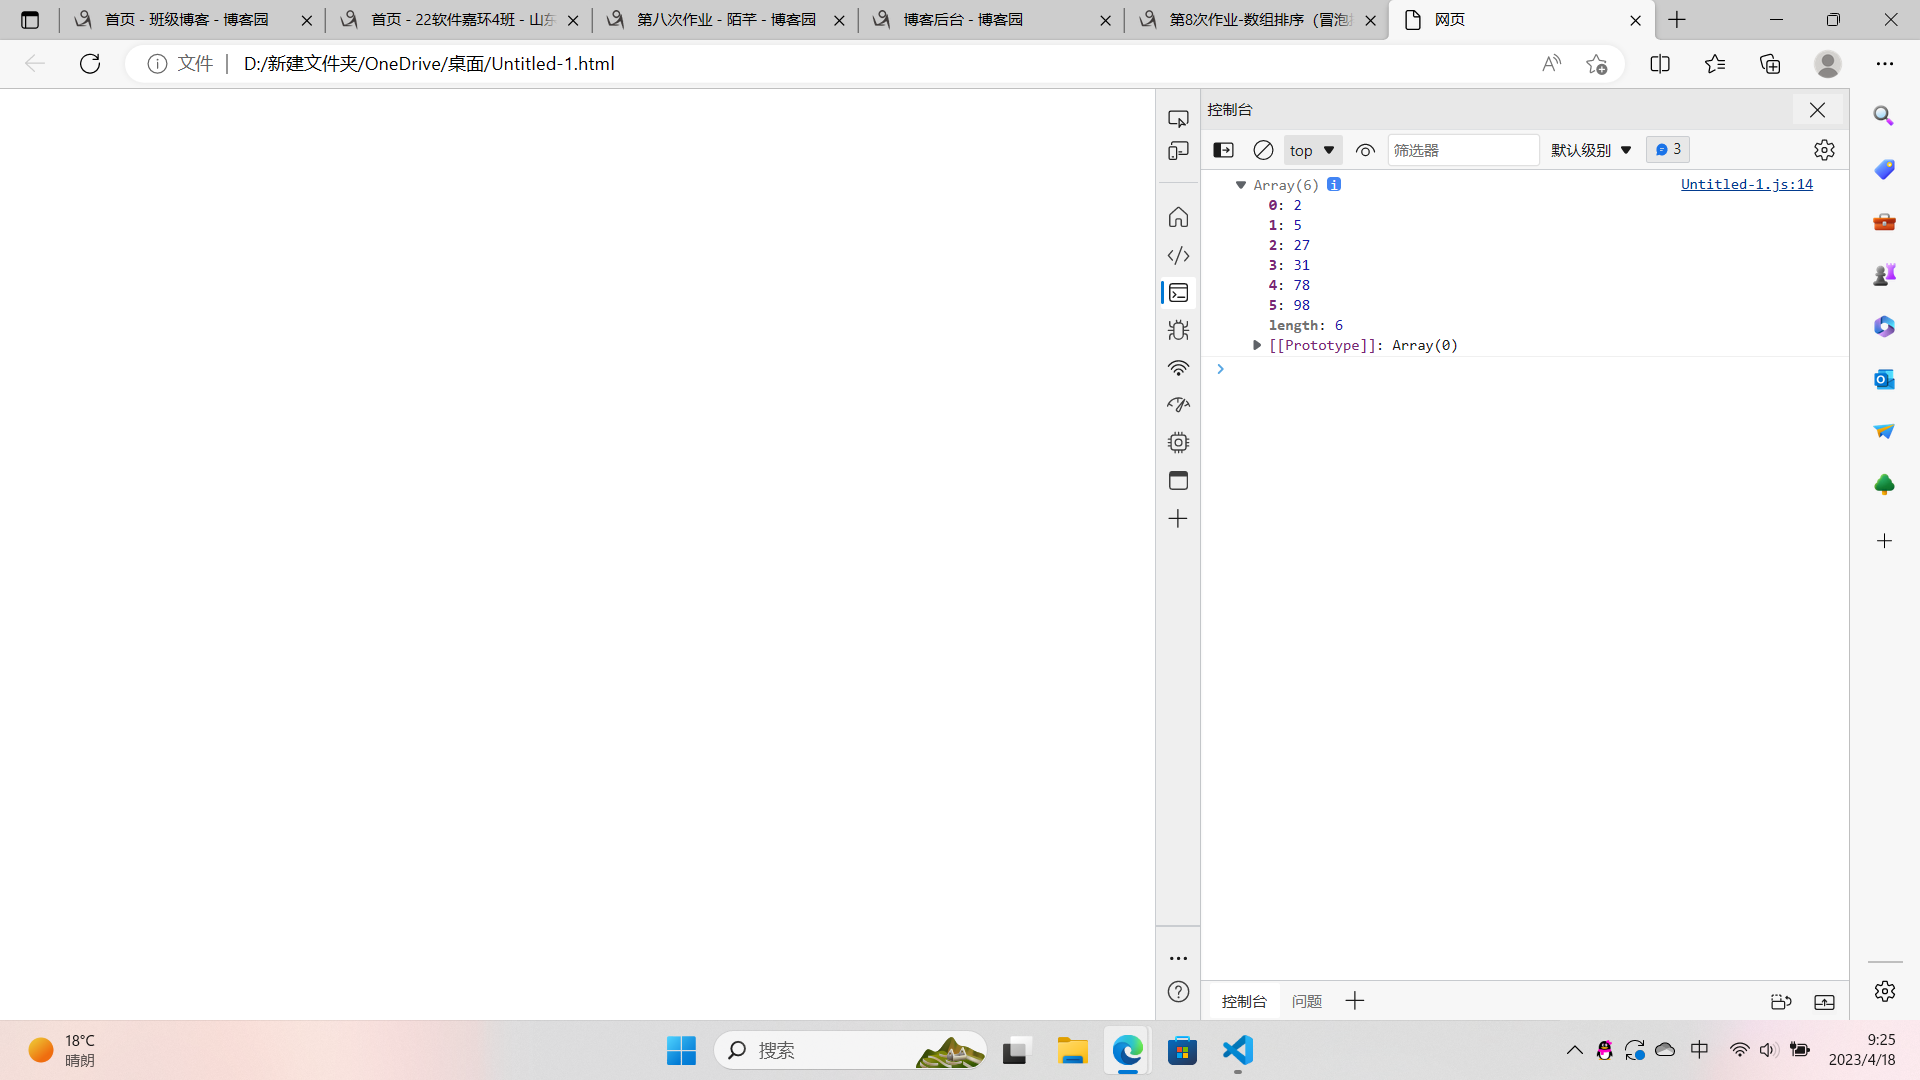The width and height of the screenshot is (1920, 1080).
Task: Toggle the console sidebar panel
Action: click(x=1223, y=150)
